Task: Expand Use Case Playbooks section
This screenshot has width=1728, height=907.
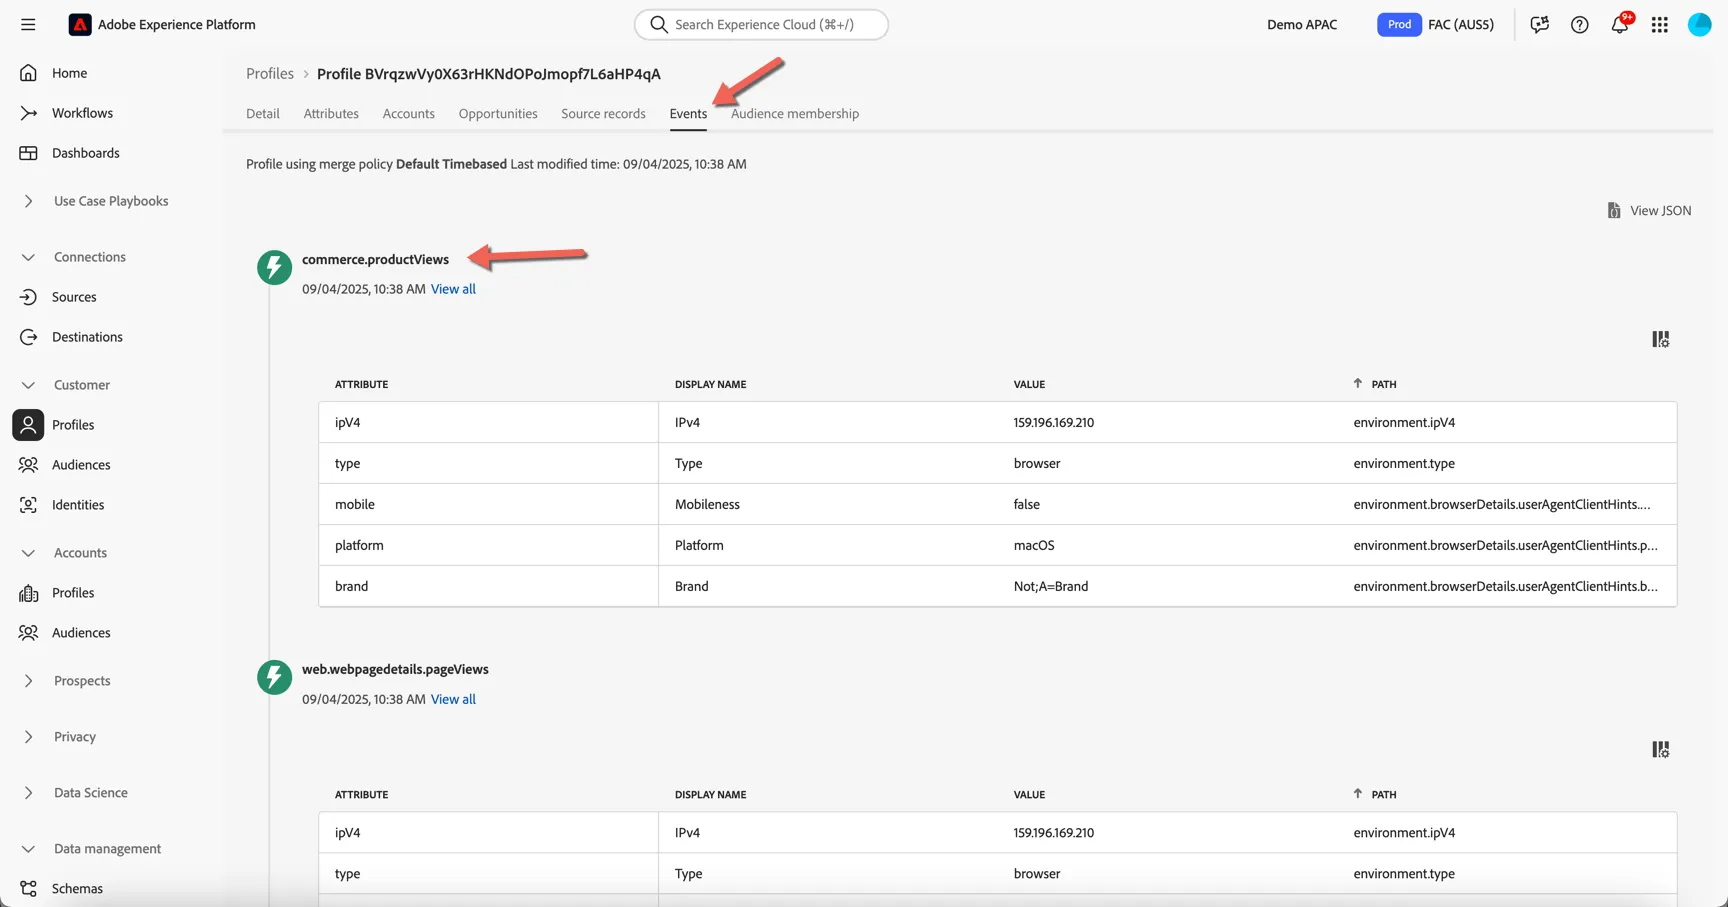Action: click(x=28, y=201)
